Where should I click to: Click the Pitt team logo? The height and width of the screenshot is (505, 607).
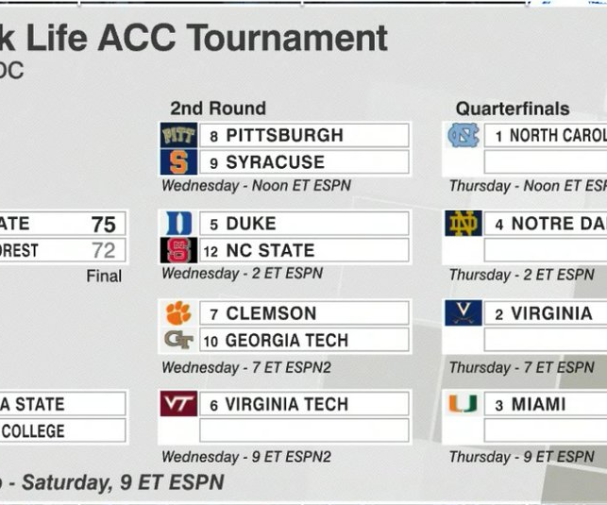pos(178,135)
